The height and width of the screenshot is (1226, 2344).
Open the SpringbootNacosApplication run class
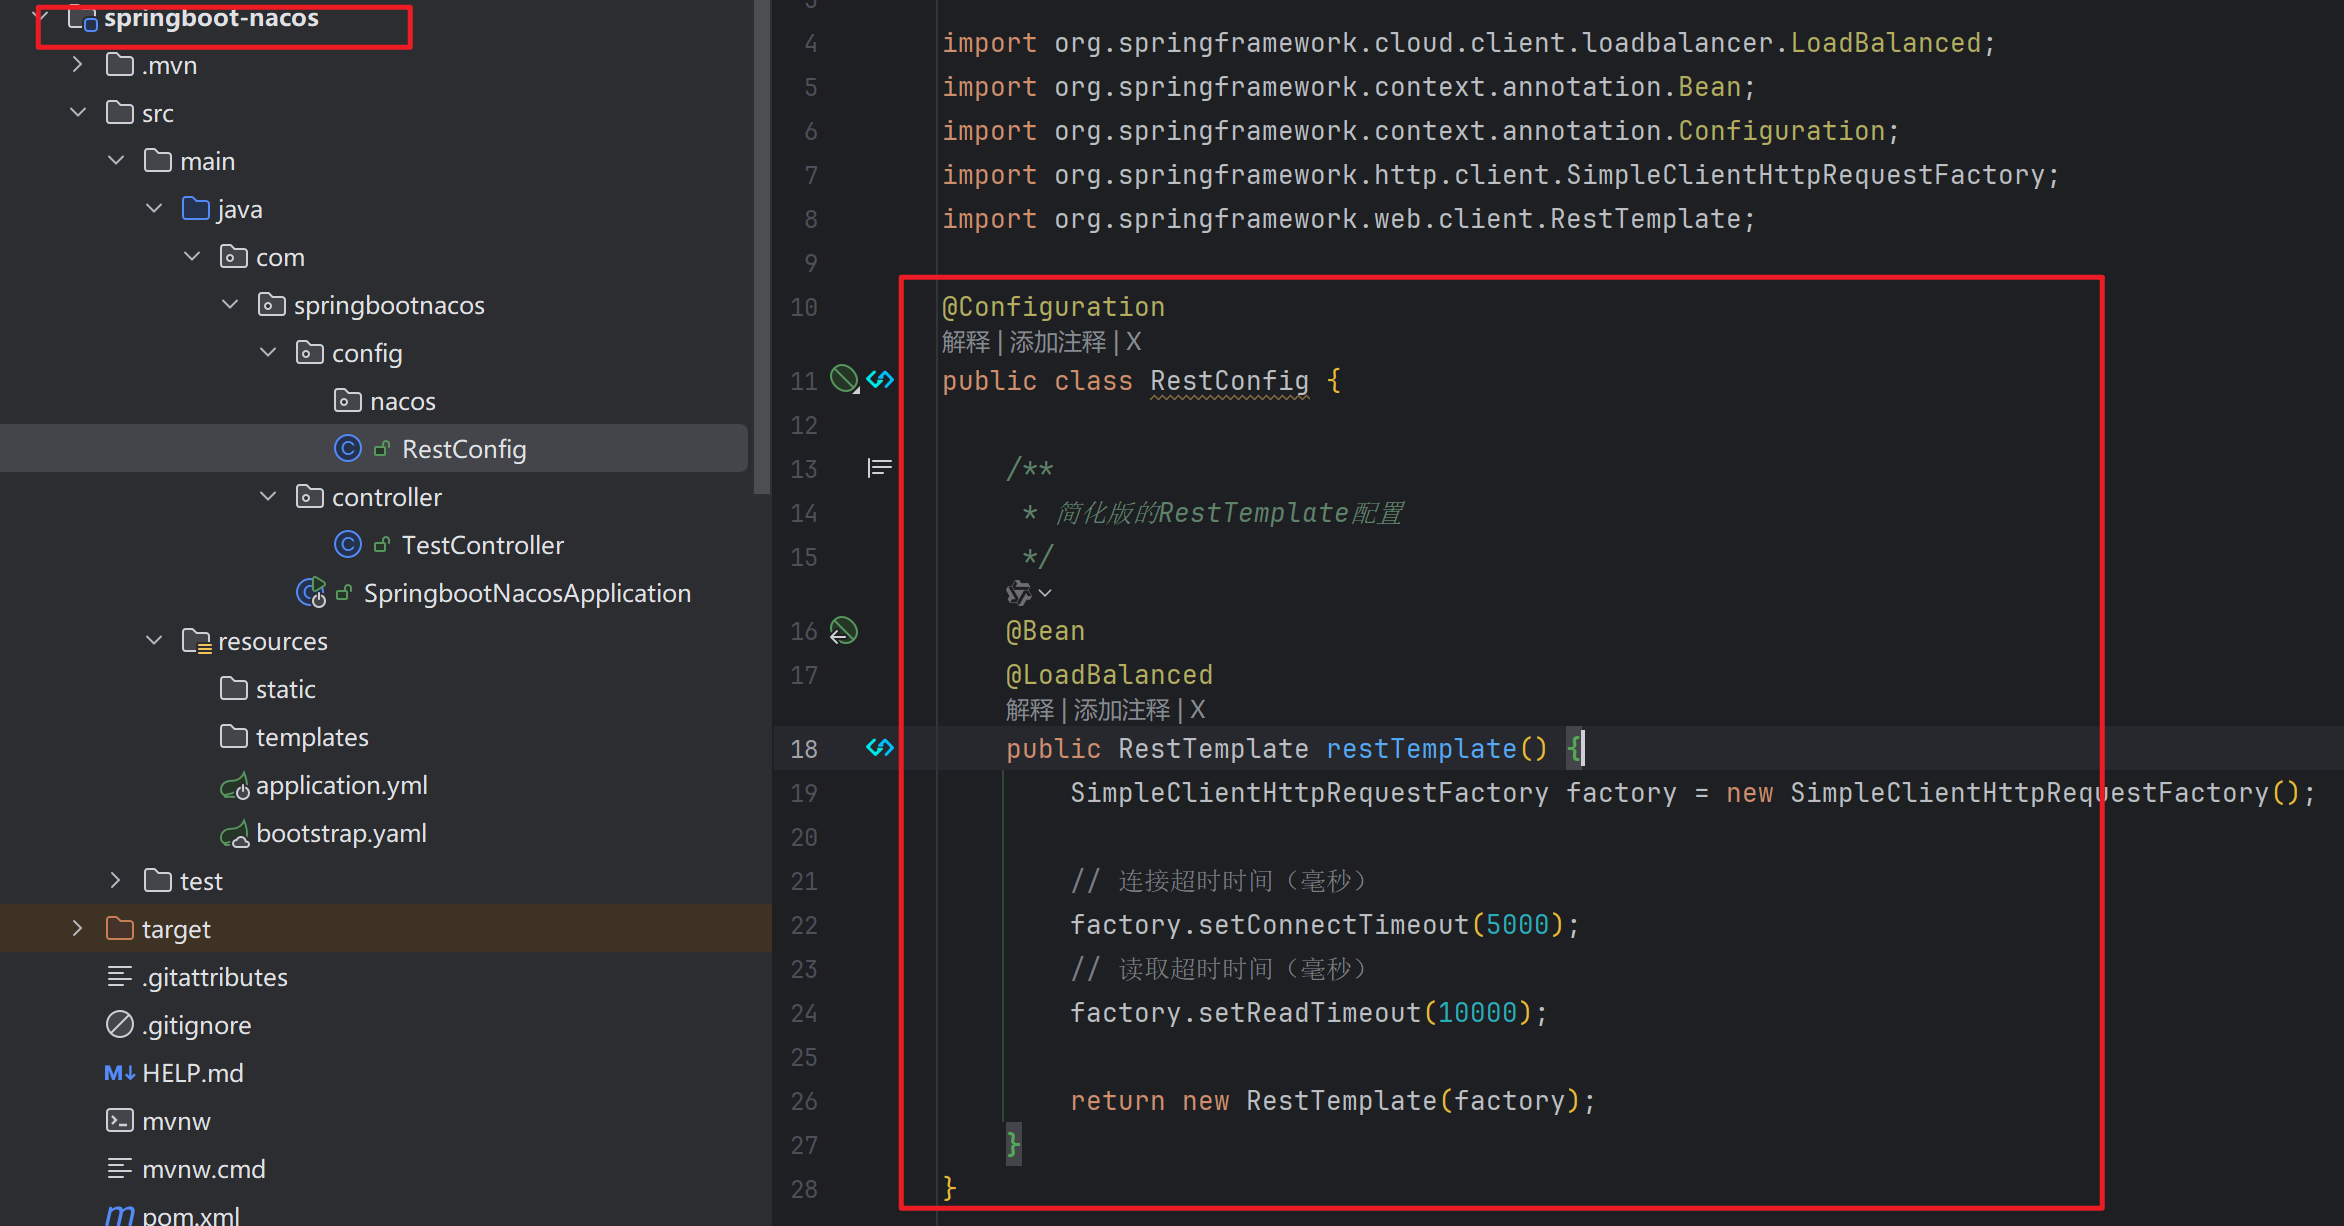coord(526,593)
